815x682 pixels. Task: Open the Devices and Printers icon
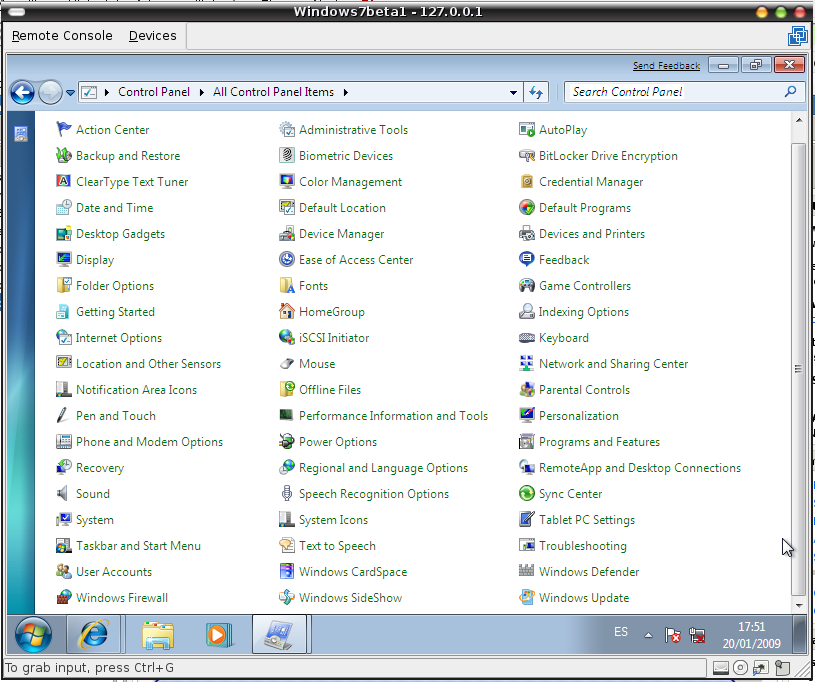527,233
